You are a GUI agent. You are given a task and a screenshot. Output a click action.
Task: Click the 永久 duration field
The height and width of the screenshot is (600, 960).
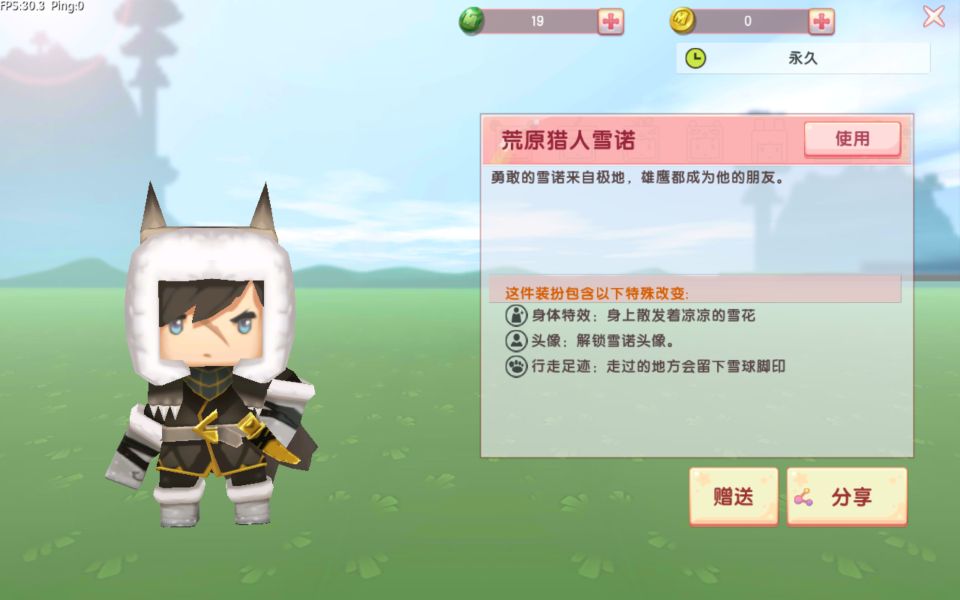[x=803, y=58]
